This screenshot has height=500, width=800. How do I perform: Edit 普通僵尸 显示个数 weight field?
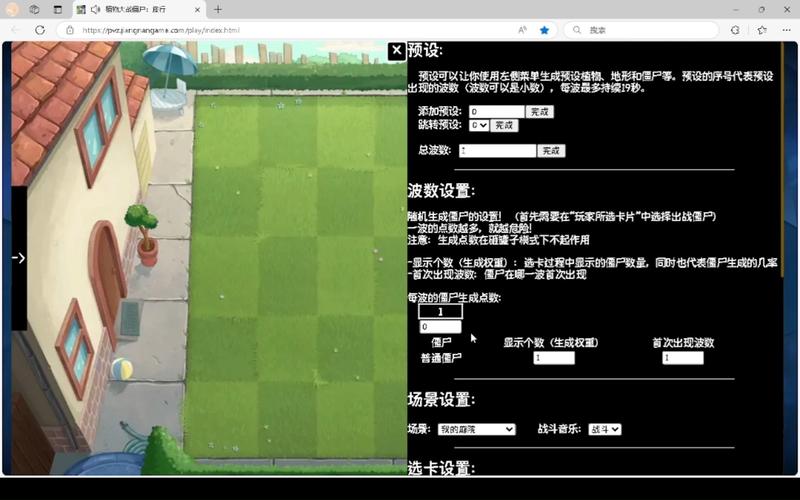[x=554, y=358]
